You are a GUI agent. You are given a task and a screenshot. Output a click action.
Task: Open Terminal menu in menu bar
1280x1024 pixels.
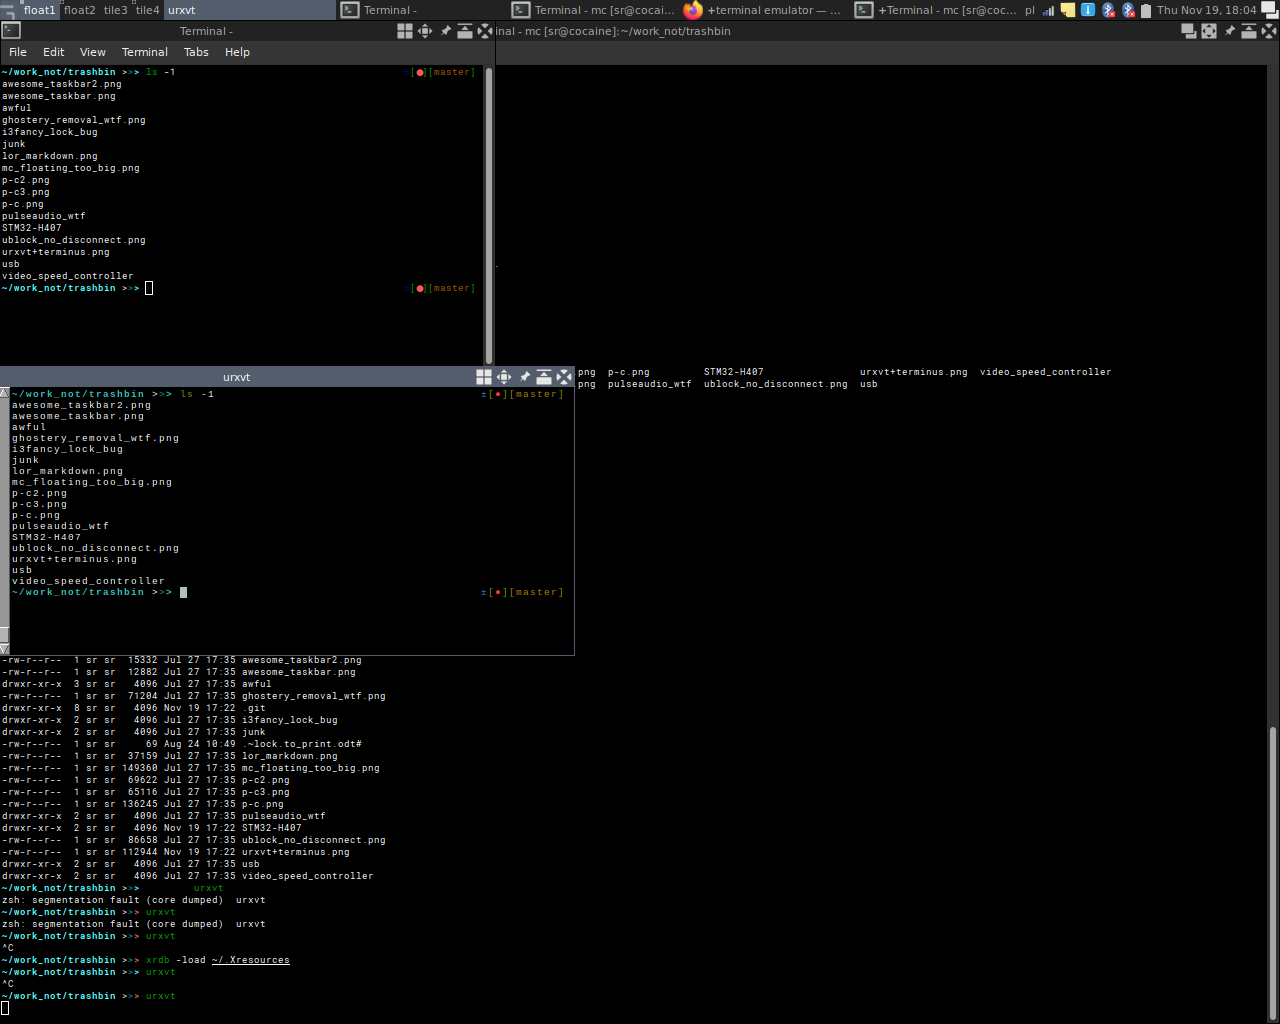145,52
